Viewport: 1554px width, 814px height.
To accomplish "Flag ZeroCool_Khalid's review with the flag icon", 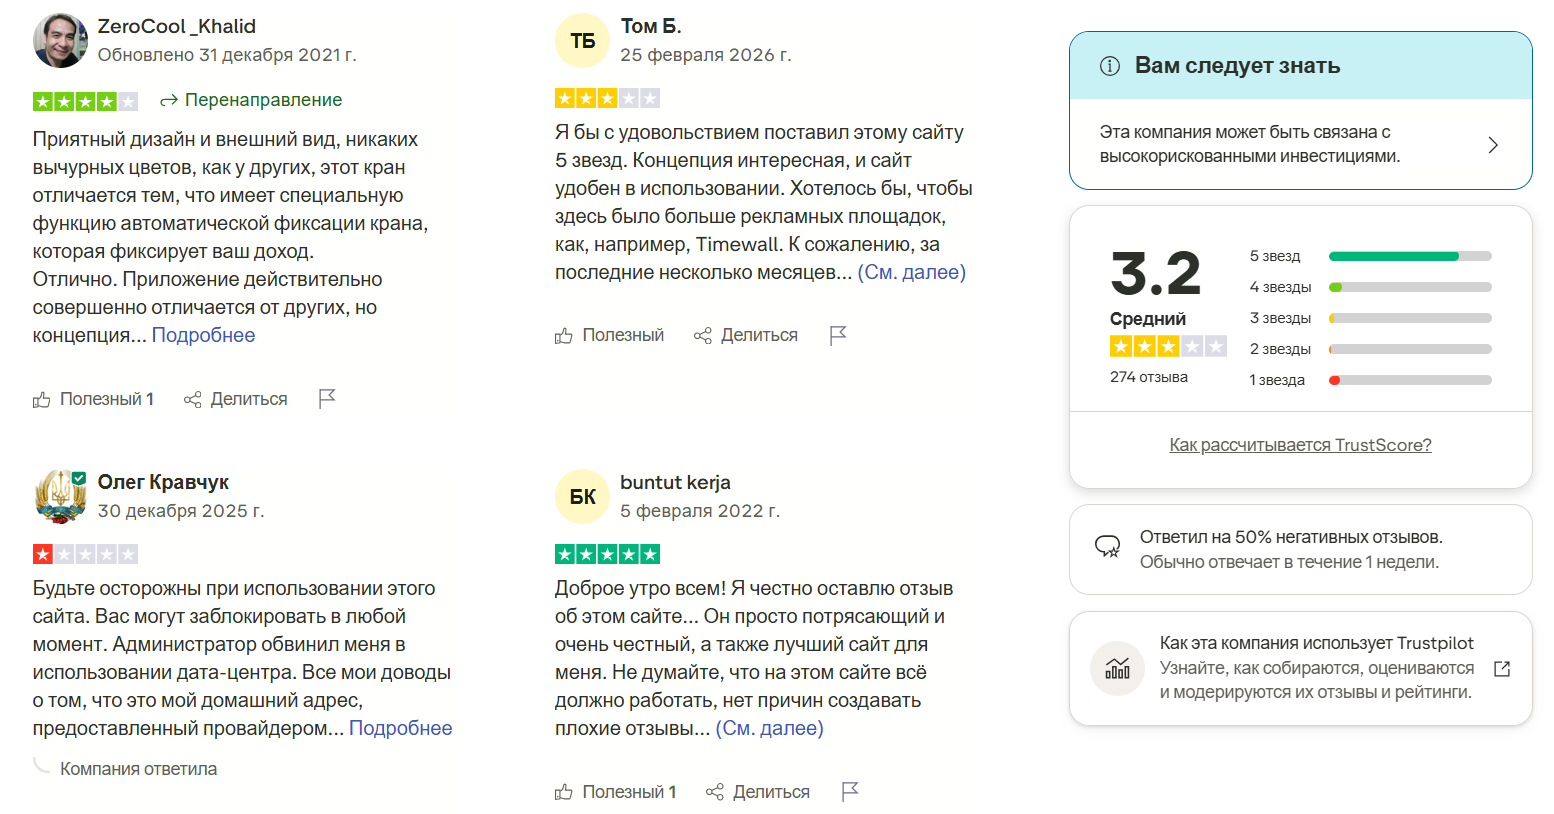I will [327, 399].
